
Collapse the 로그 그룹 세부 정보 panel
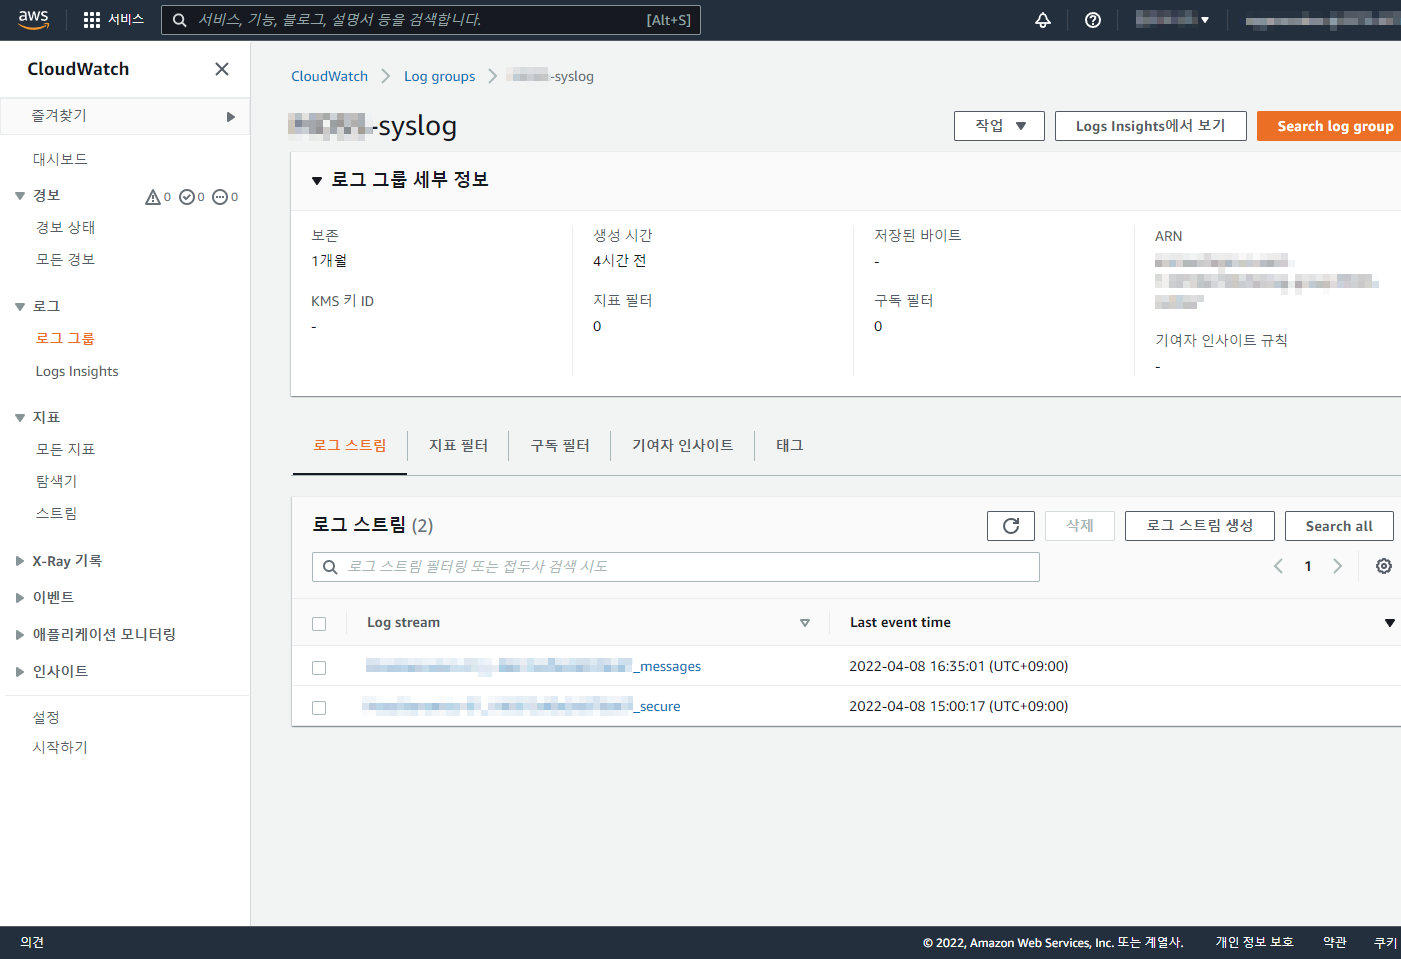coord(317,181)
